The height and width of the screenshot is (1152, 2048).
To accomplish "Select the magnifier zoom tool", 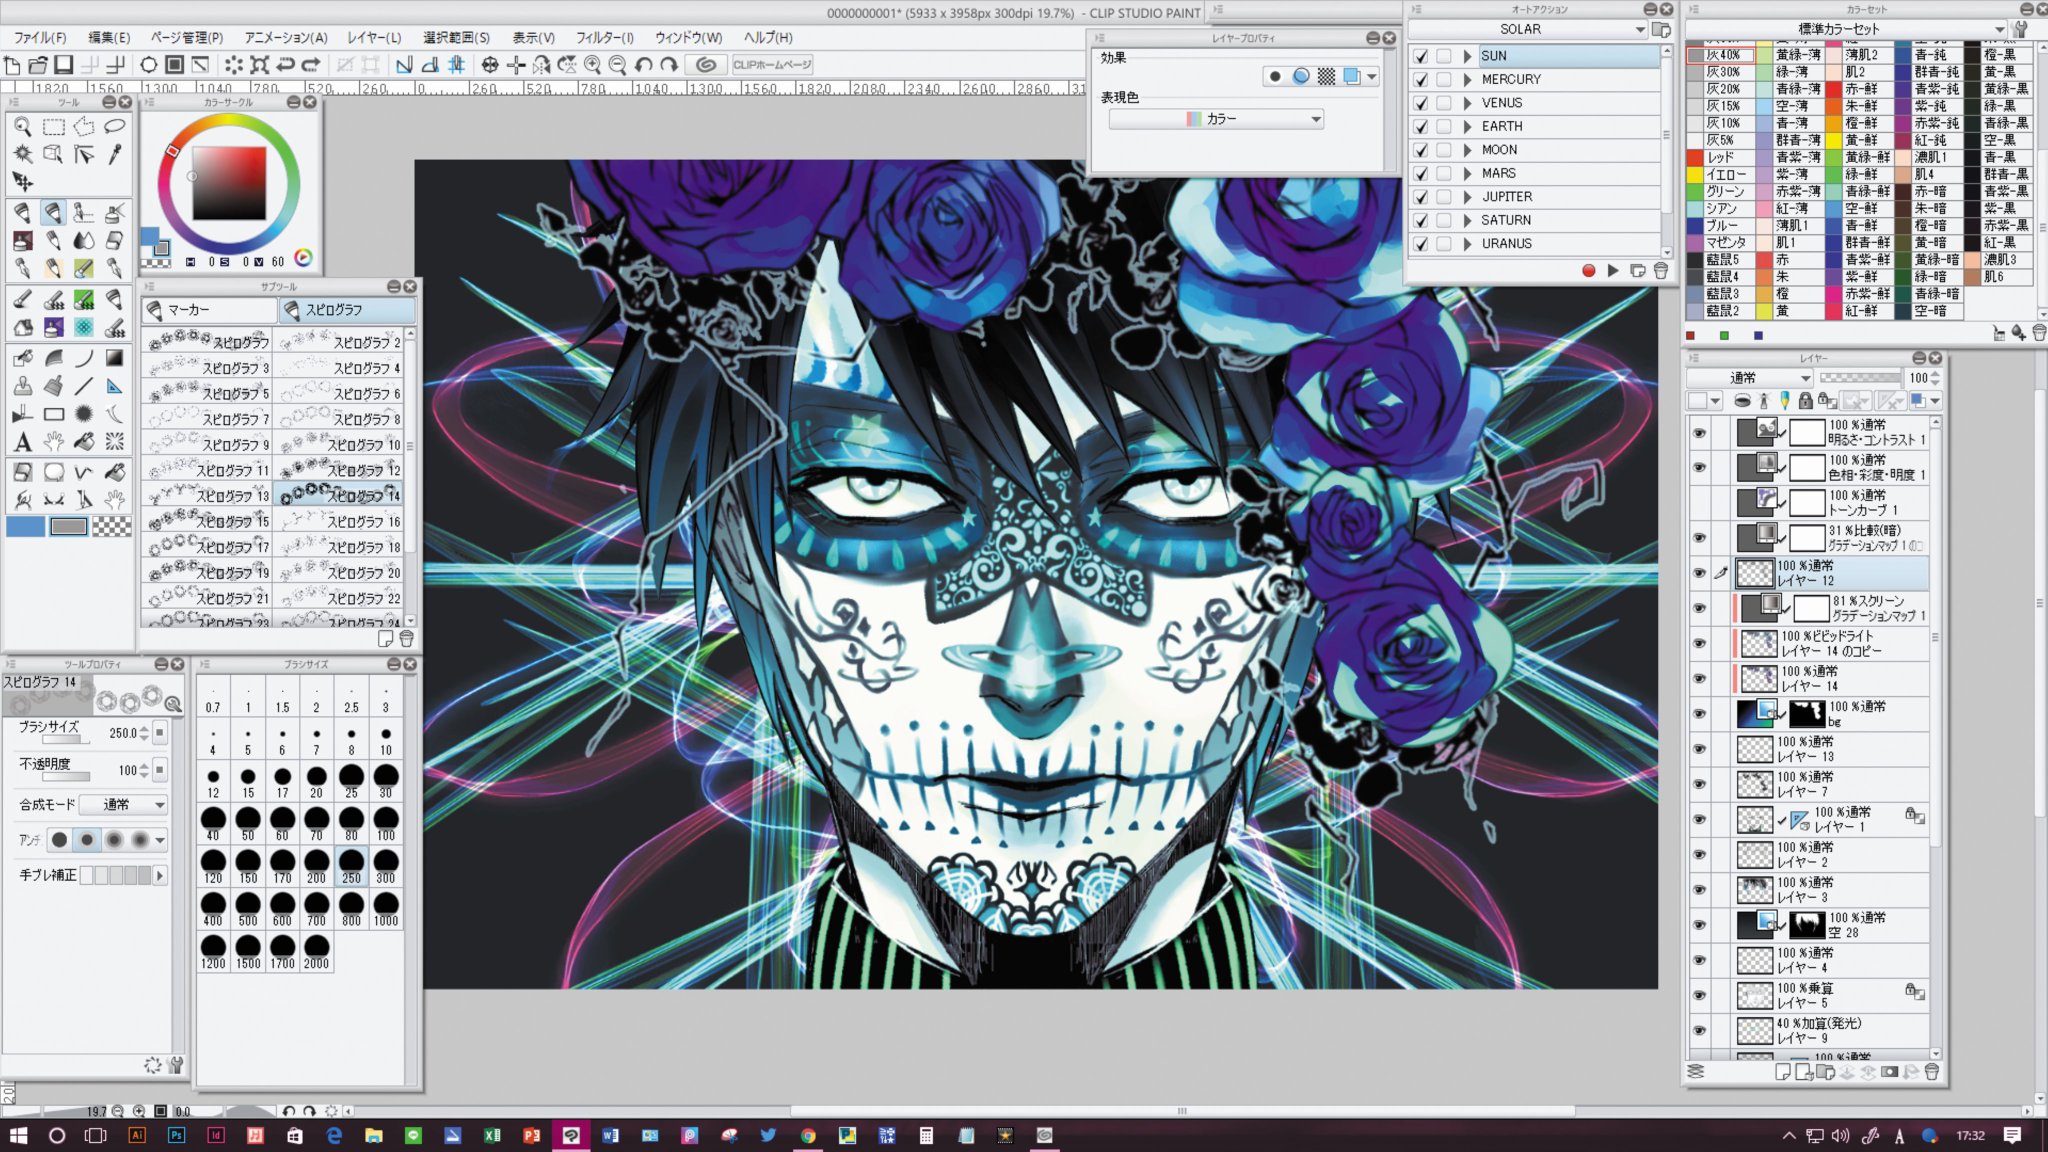I will click(x=22, y=127).
